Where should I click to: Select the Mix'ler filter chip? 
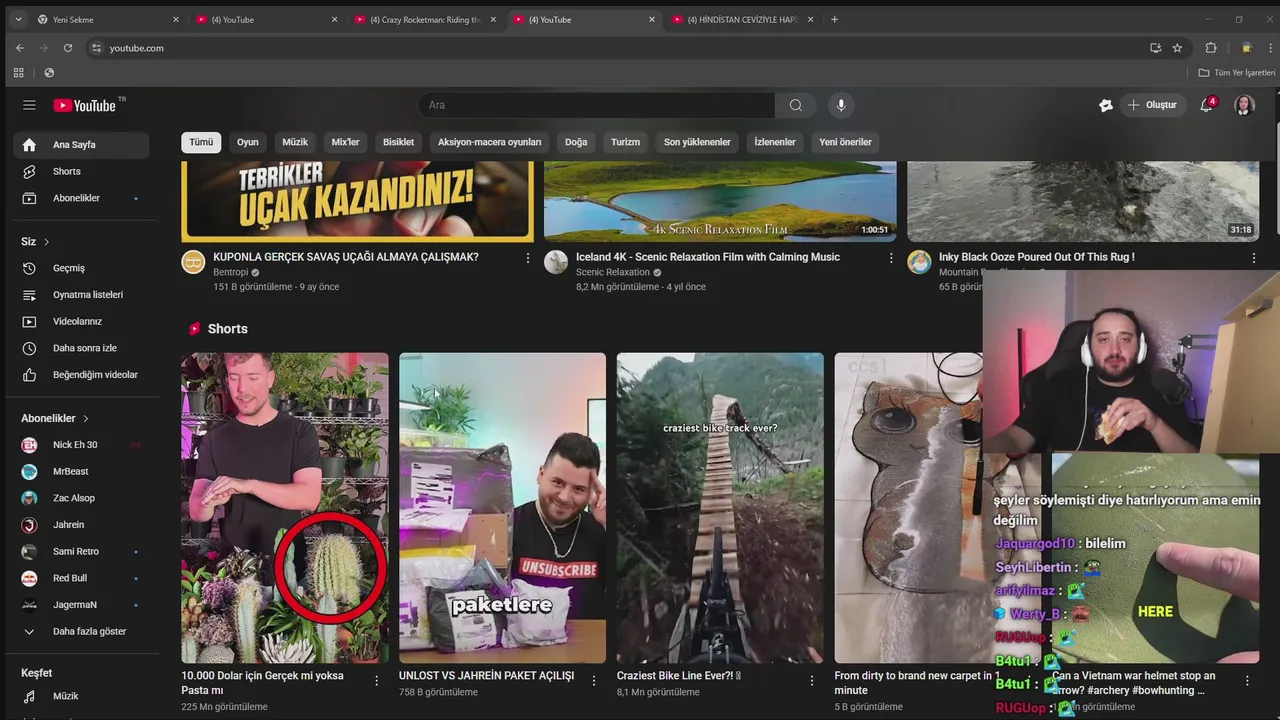coord(345,142)
